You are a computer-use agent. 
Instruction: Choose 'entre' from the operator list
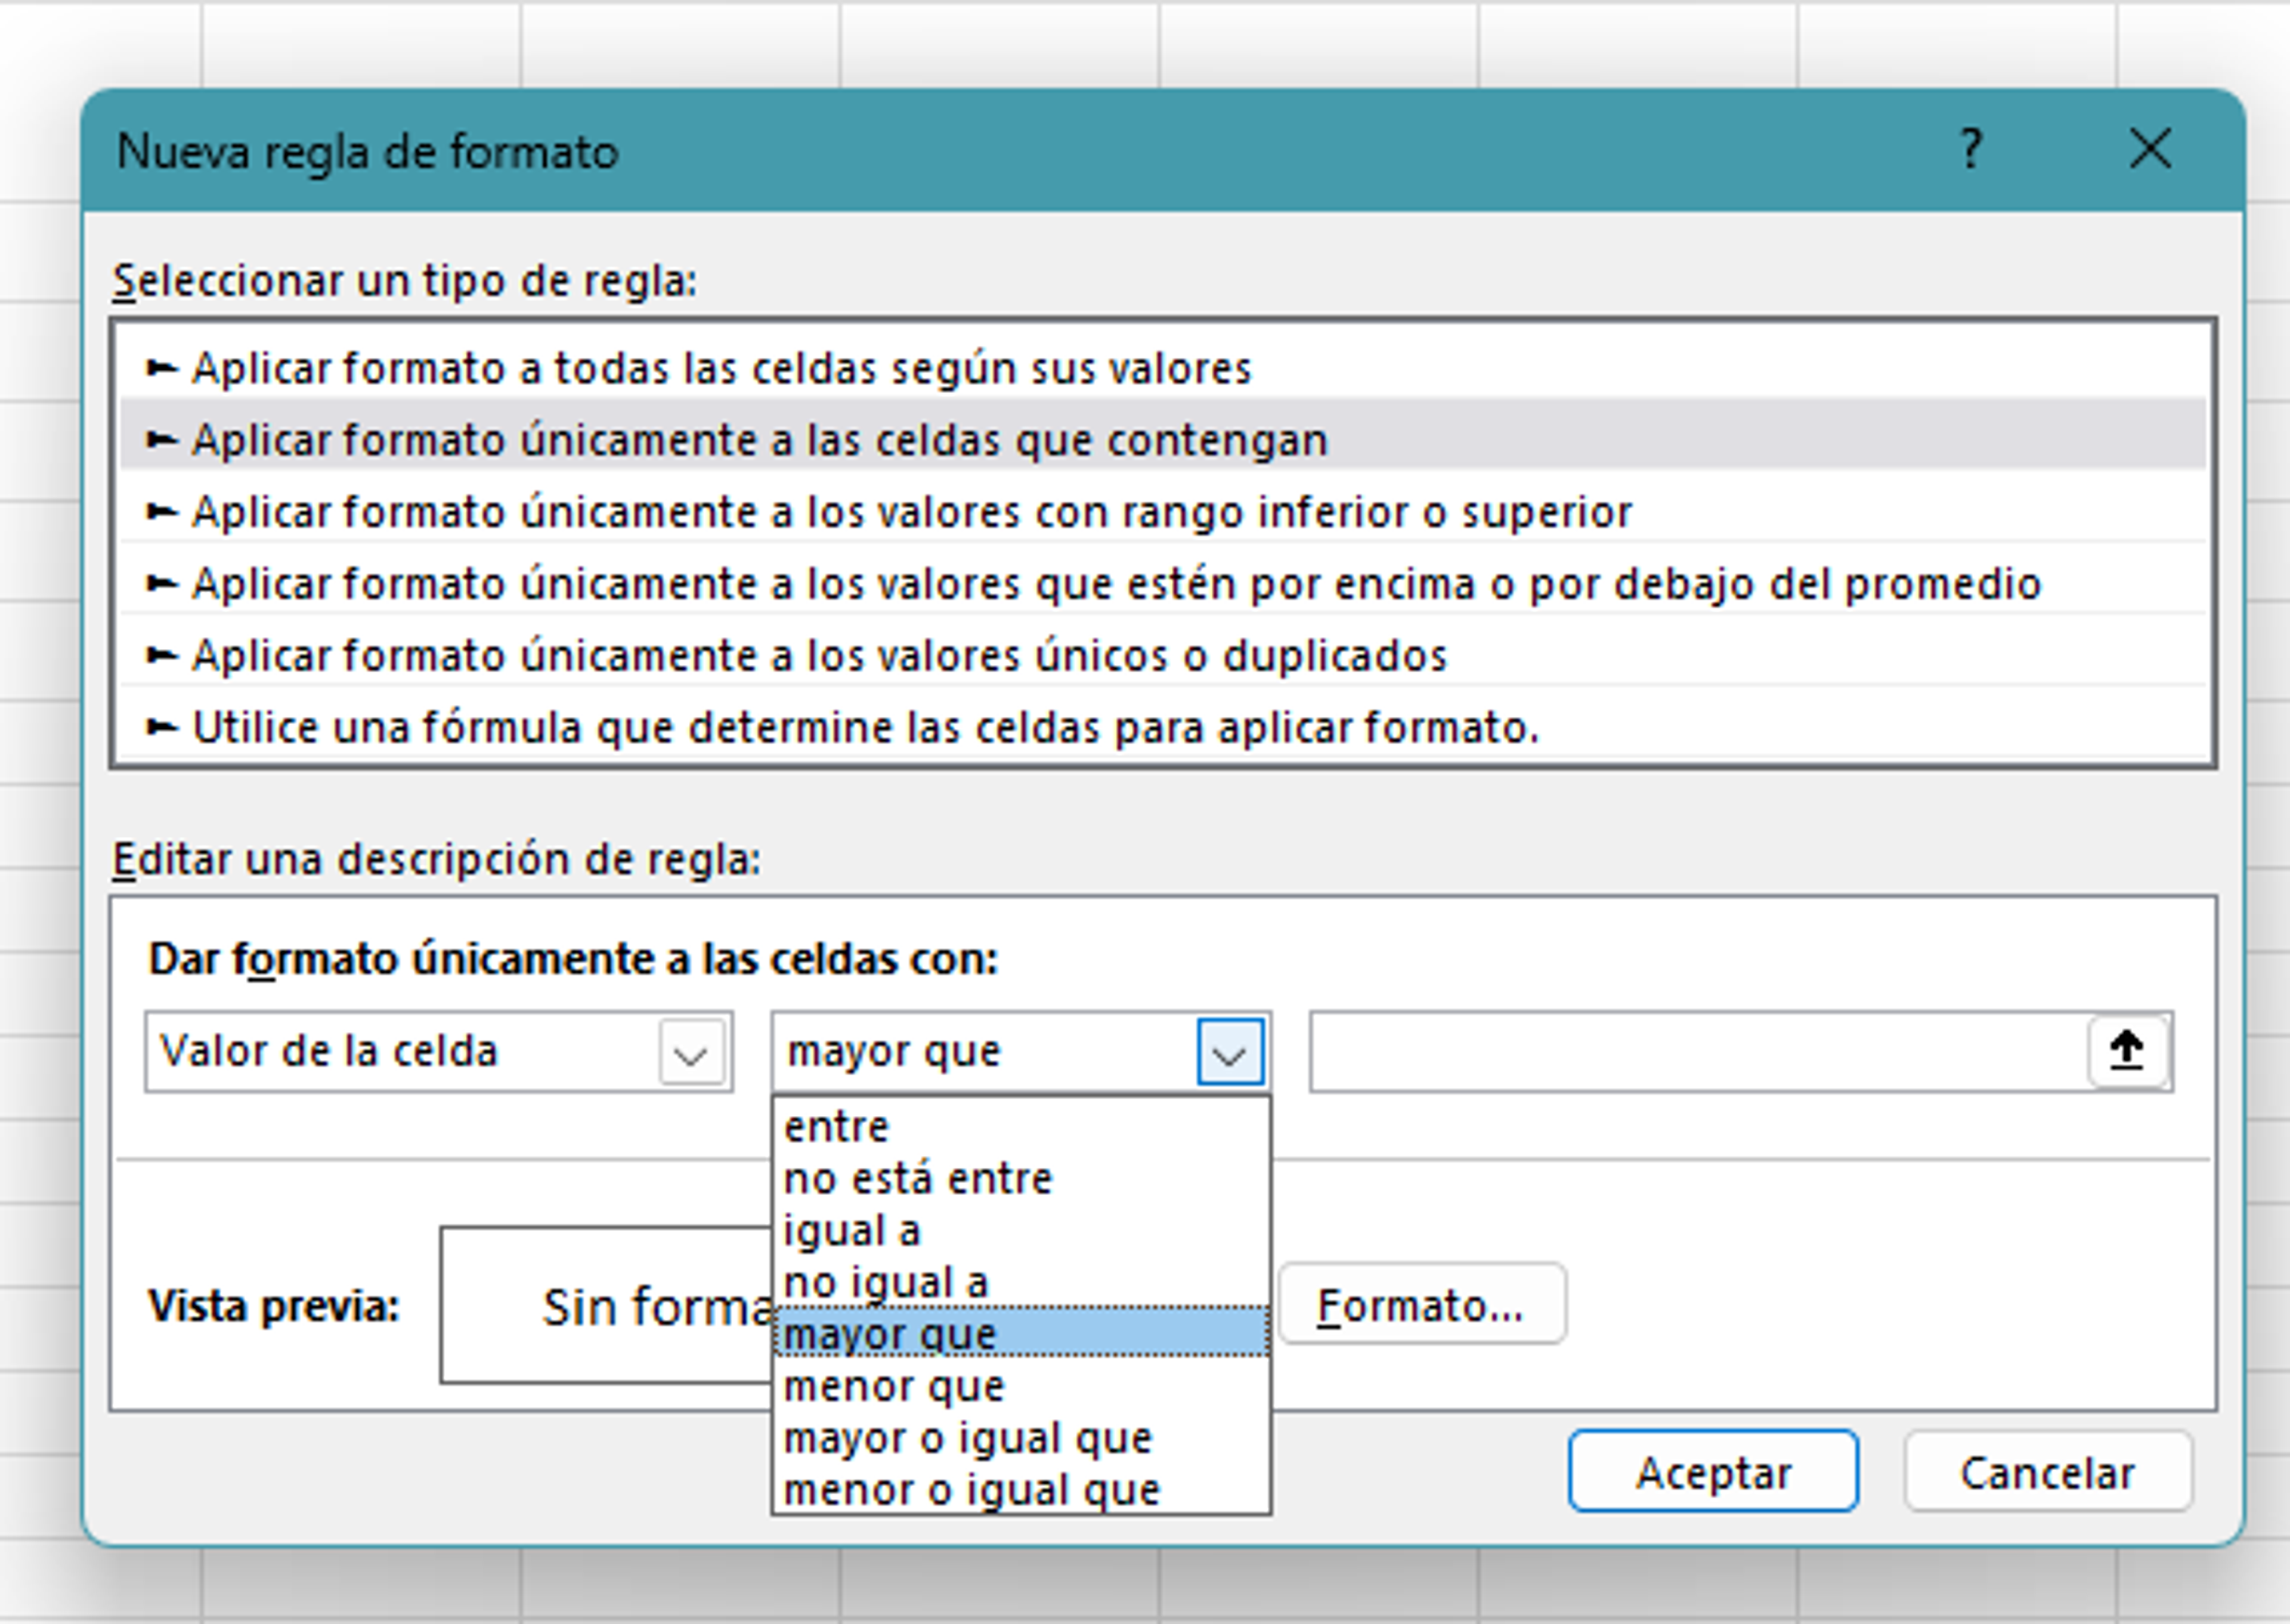pyautogui.click(x=1022, y=1127)
